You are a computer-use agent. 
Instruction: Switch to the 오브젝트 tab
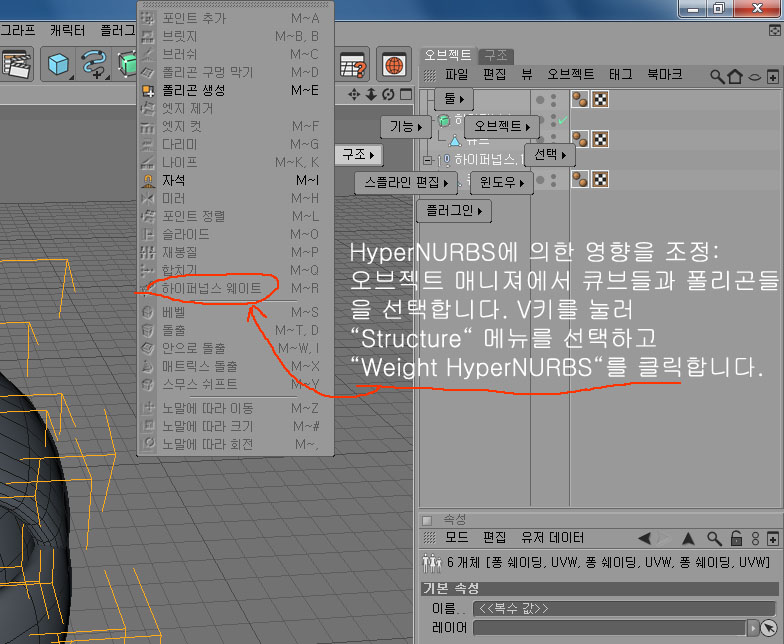448,54
